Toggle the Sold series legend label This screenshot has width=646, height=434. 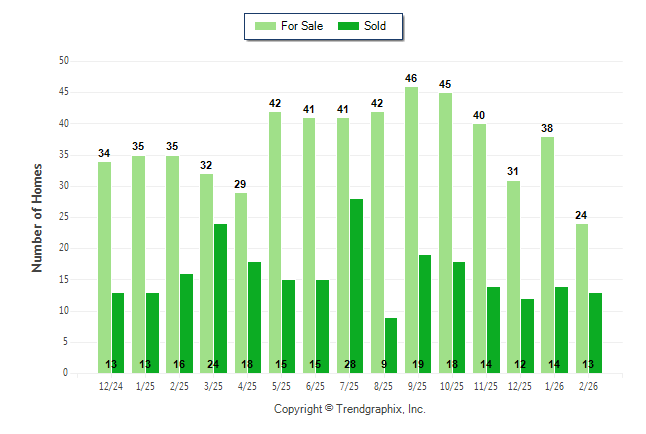(x=374, y=26)
